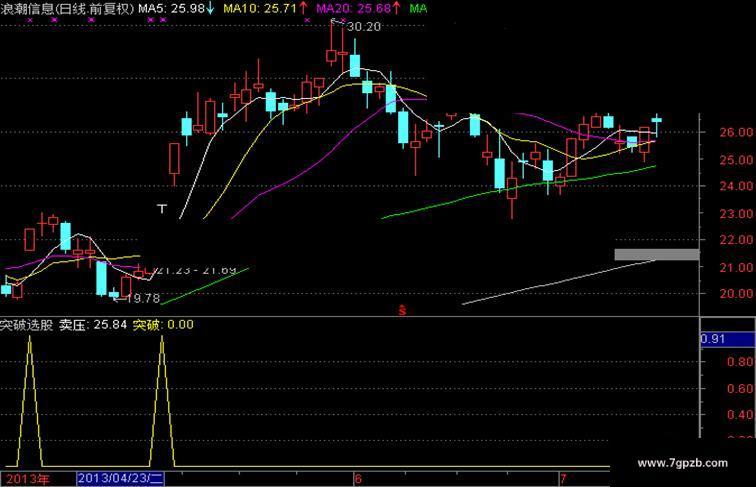The height and width of the screenshot is (487, 756).
Task: Click the stock title 浪潮信息(日线.前复权)
Action: click(67, 8)
